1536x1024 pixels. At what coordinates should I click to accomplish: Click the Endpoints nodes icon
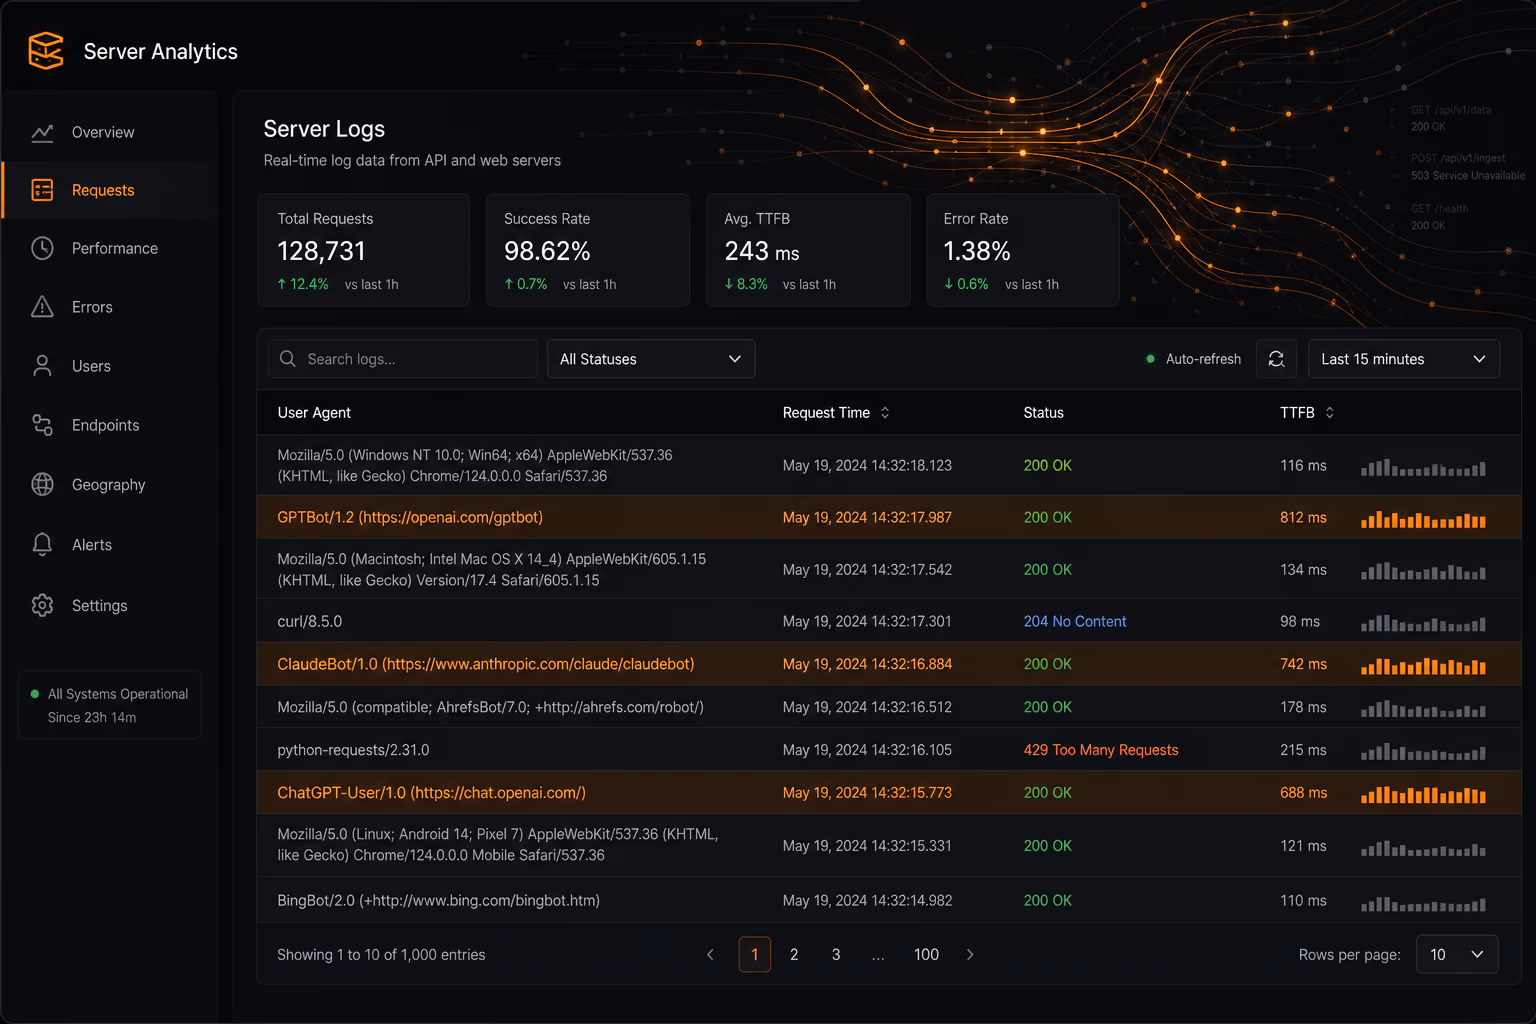(42, 425)
